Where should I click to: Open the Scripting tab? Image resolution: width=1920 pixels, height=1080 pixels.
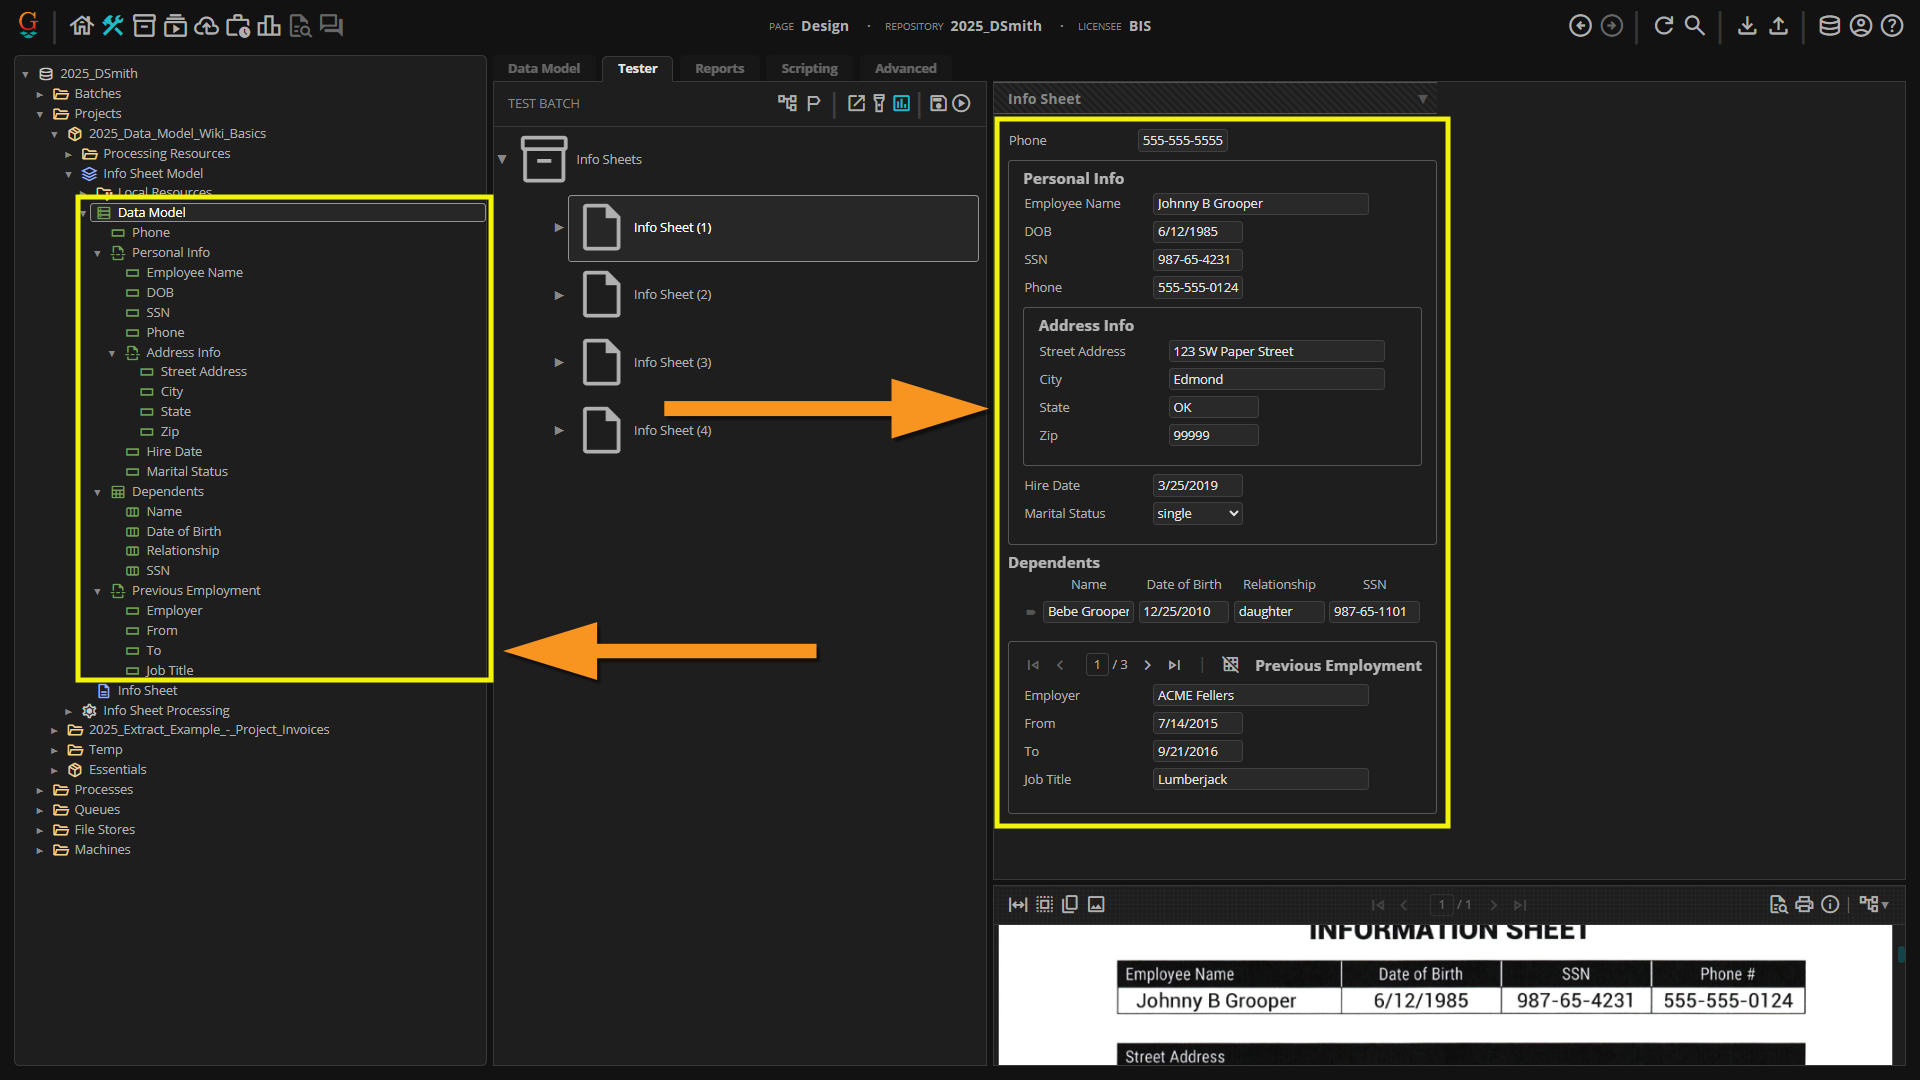tap(809, 68)
